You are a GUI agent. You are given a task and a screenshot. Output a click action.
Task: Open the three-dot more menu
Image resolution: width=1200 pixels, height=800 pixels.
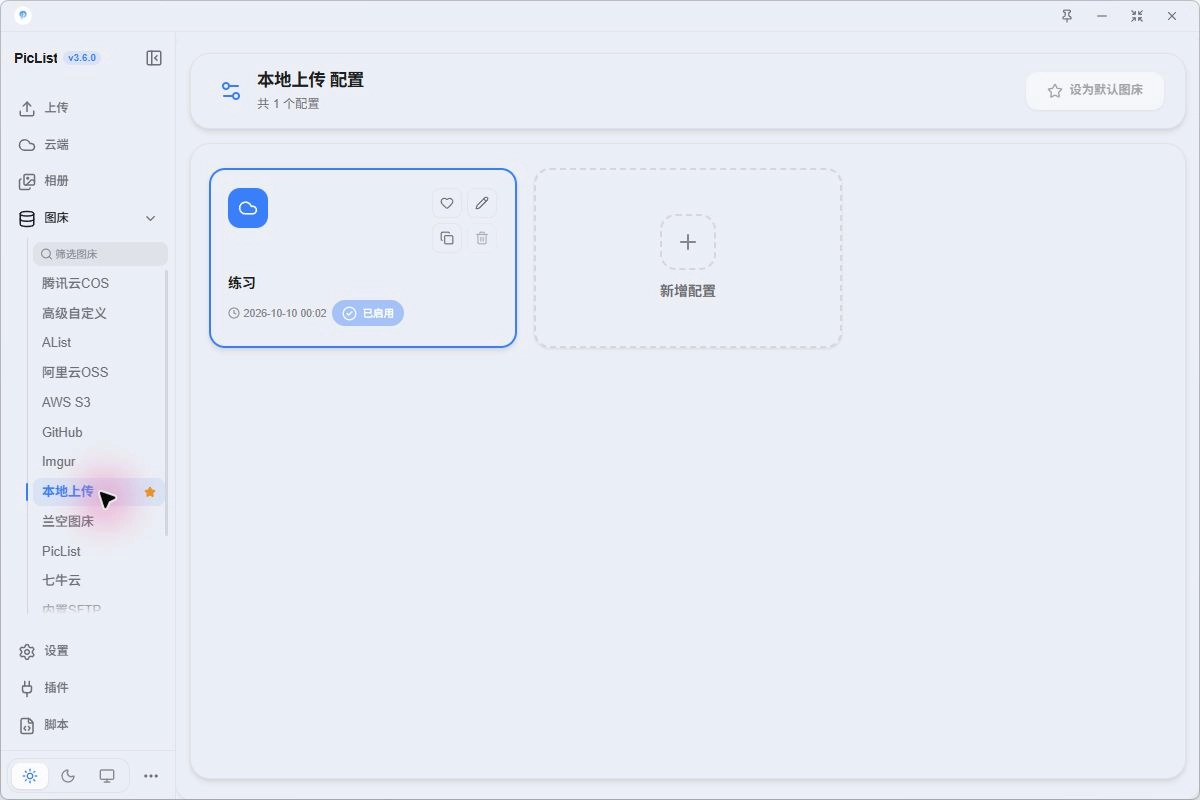tap(151, 776)
